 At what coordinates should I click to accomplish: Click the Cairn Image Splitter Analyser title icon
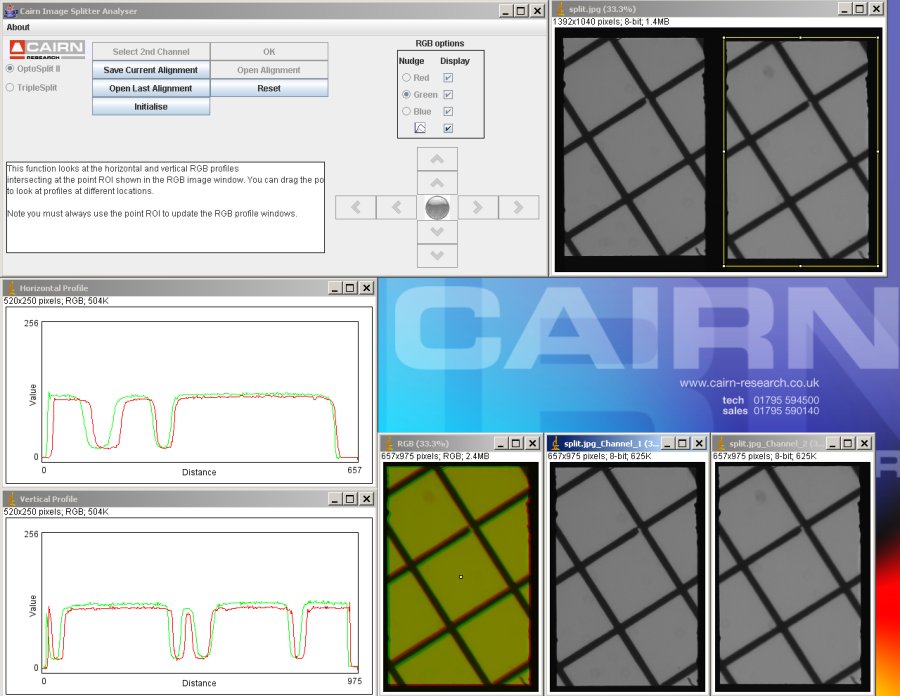10,11
